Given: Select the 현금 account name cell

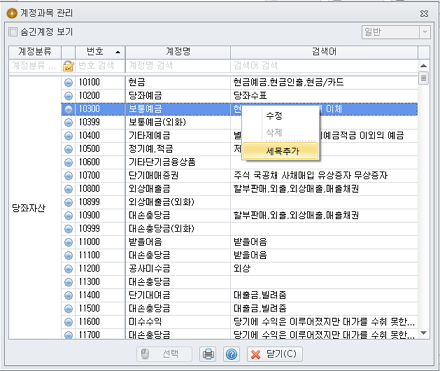Looking at the screenshot, I should point(178,83).
